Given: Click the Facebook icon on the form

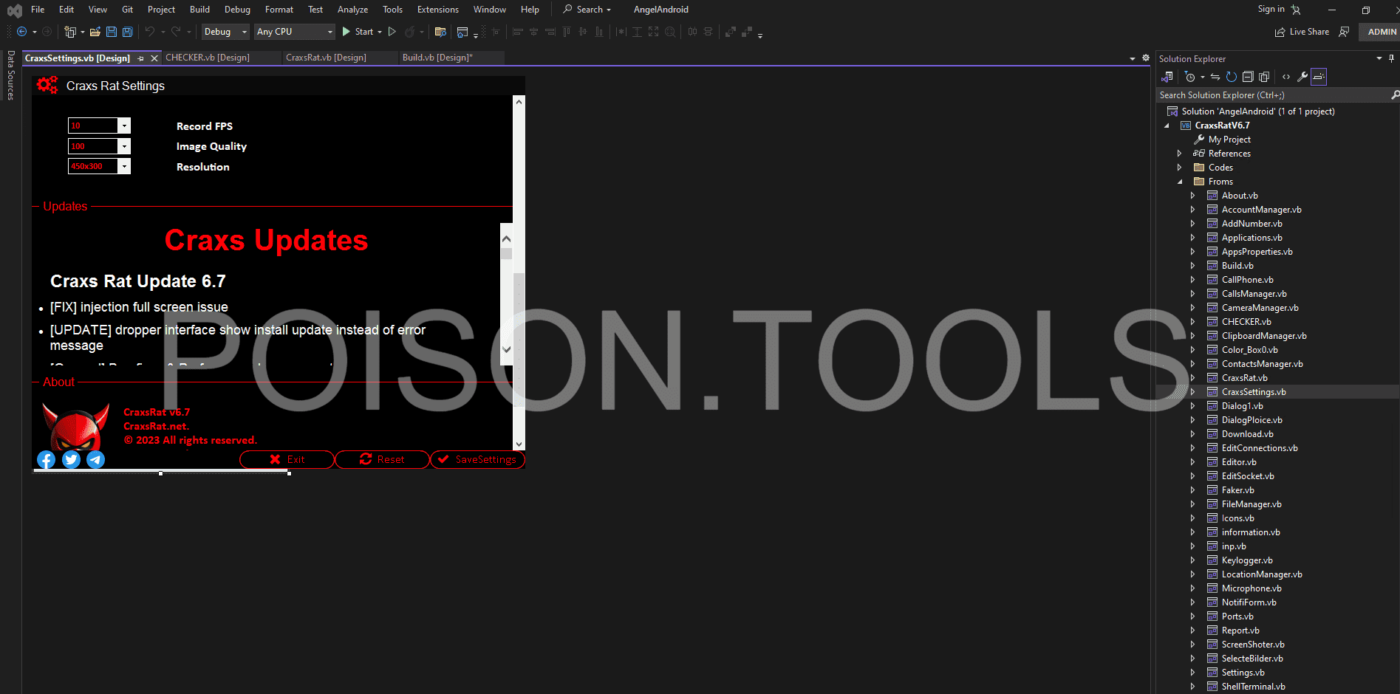Looking at the screenshot, I should [46, 459].
